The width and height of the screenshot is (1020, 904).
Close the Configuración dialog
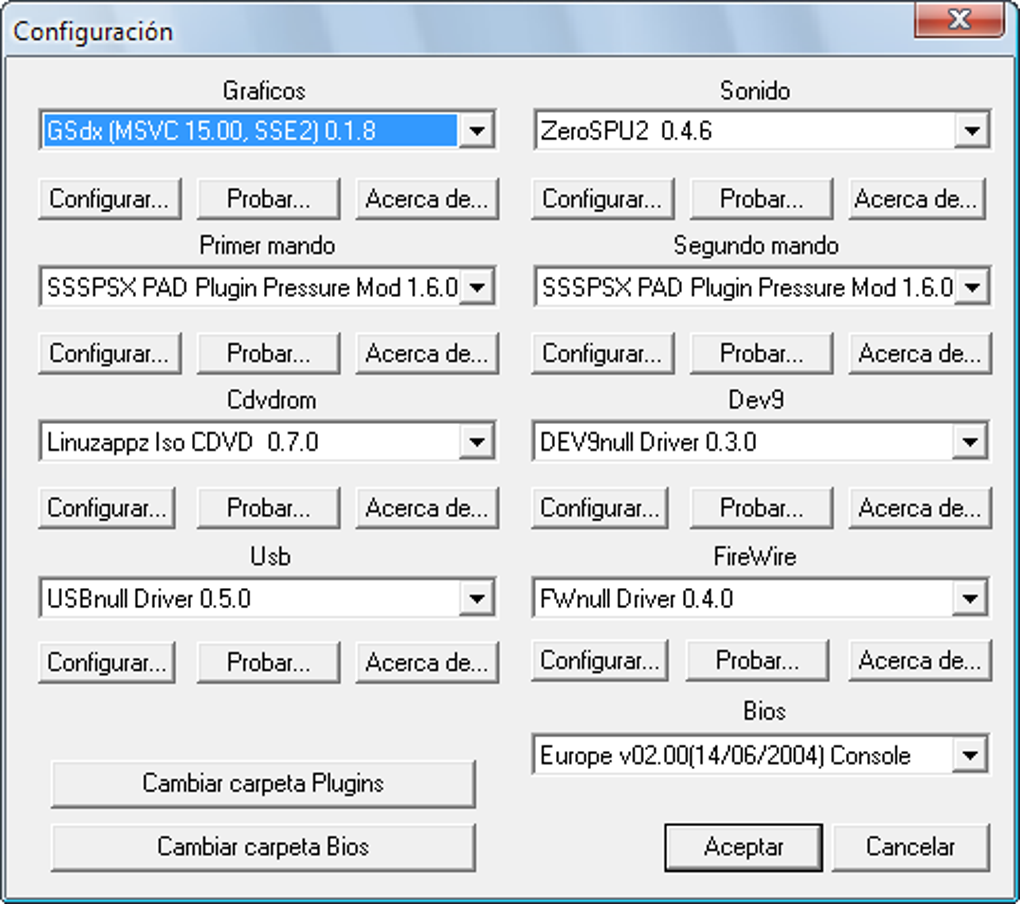click(x=960, y=20)
